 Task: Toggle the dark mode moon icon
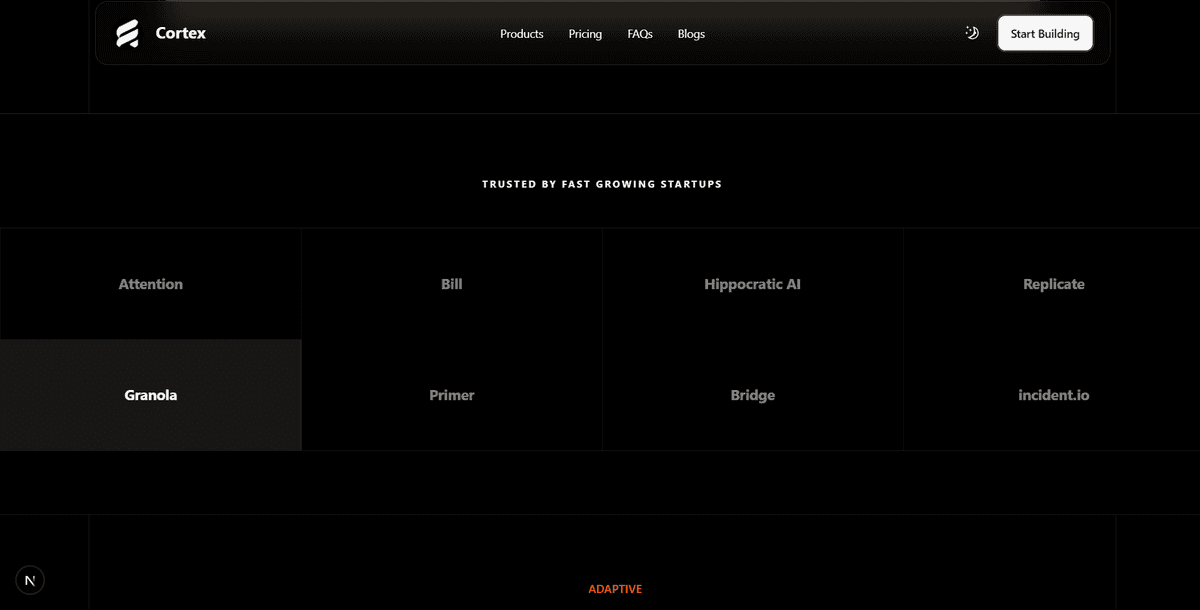[x=971, y=33]
